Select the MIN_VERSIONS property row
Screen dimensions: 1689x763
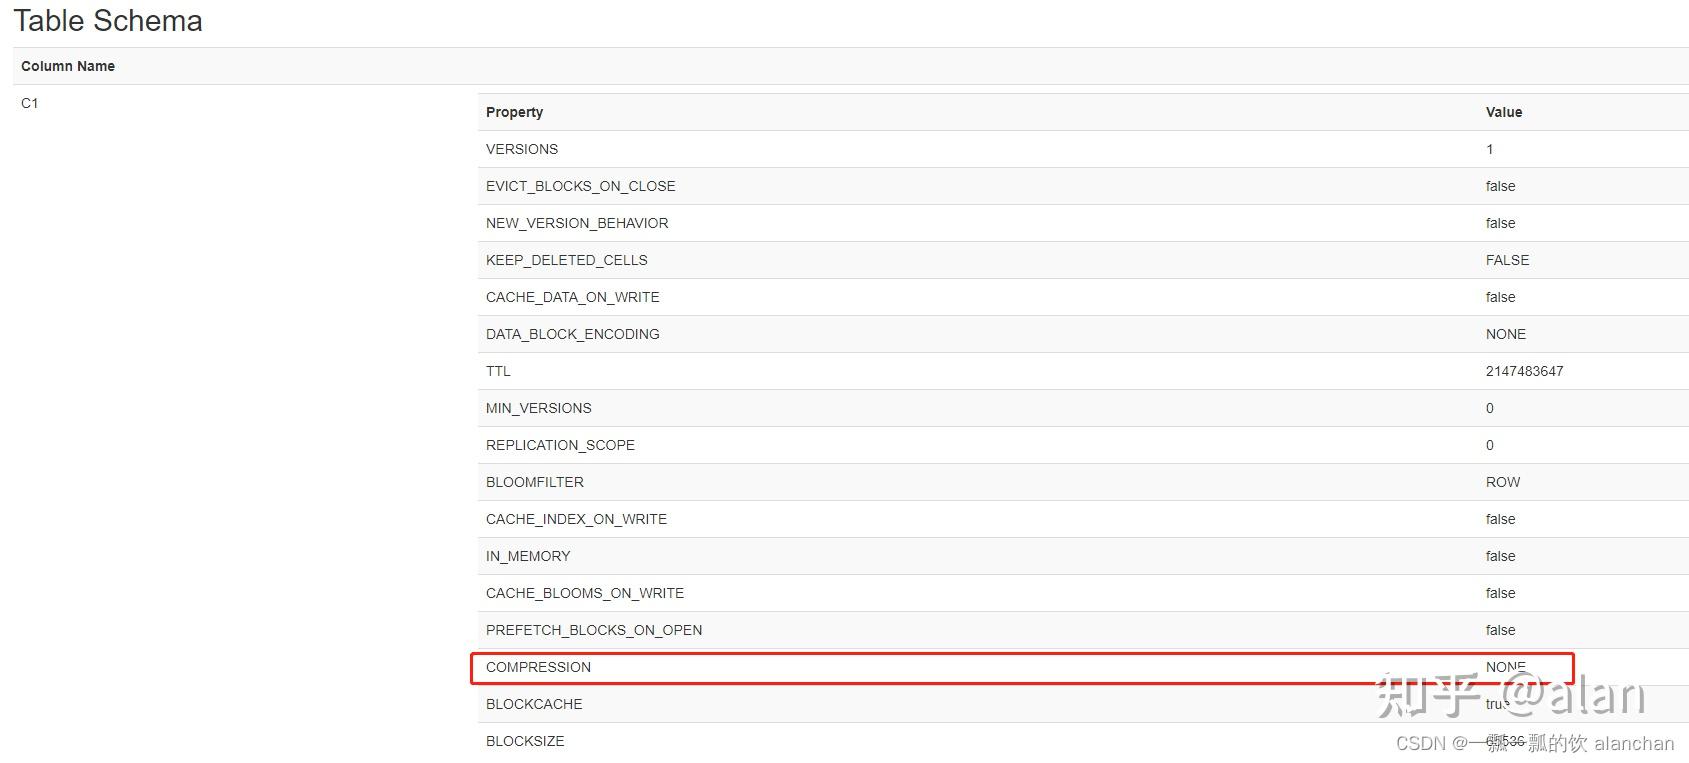point(538,408)
